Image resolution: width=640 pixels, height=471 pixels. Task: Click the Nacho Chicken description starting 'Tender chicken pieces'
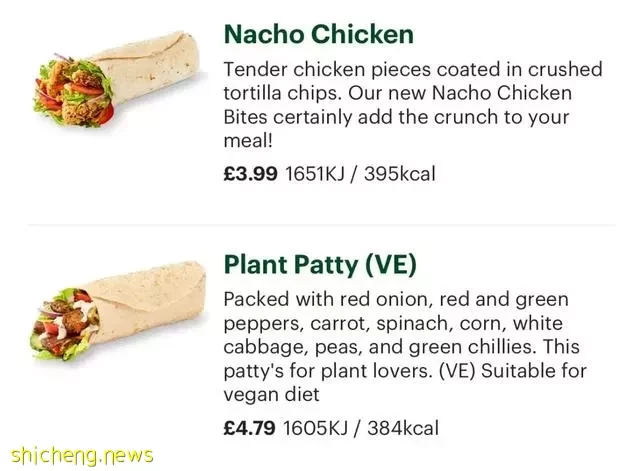pos(413,105)
